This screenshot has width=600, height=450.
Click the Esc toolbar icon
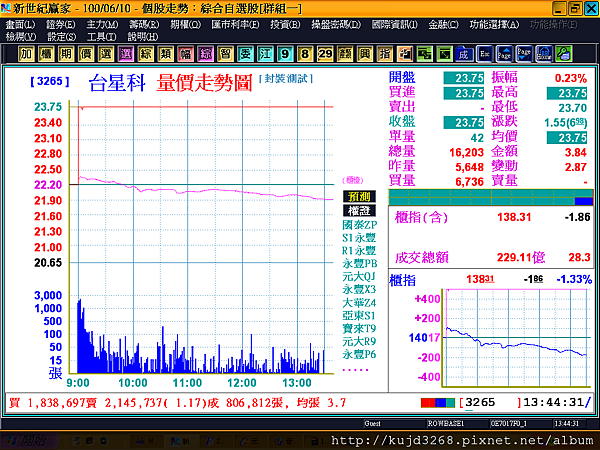484,54
